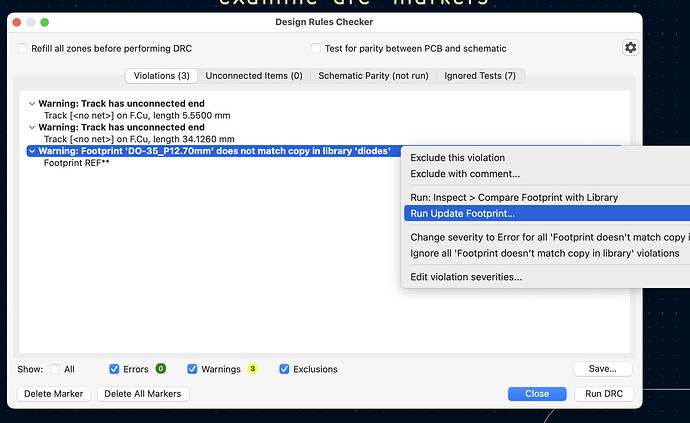Uncheck the Errors filter checkbox

coord(114,369)
